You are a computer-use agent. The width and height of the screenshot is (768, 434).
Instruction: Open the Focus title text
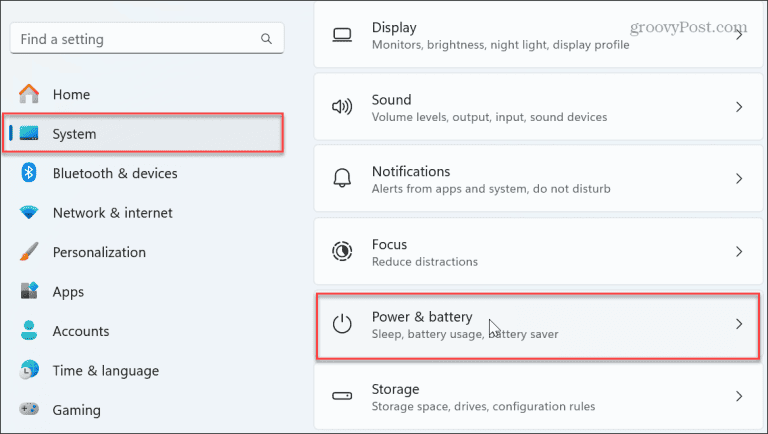389,244
